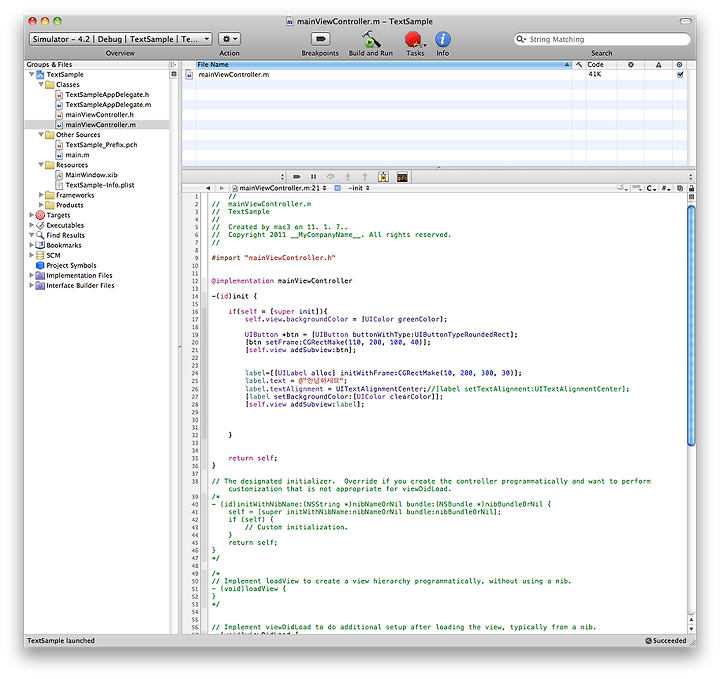Click the Step Out debugger arrow
This screenshot has height=679, width=720.
pos(365,177)
